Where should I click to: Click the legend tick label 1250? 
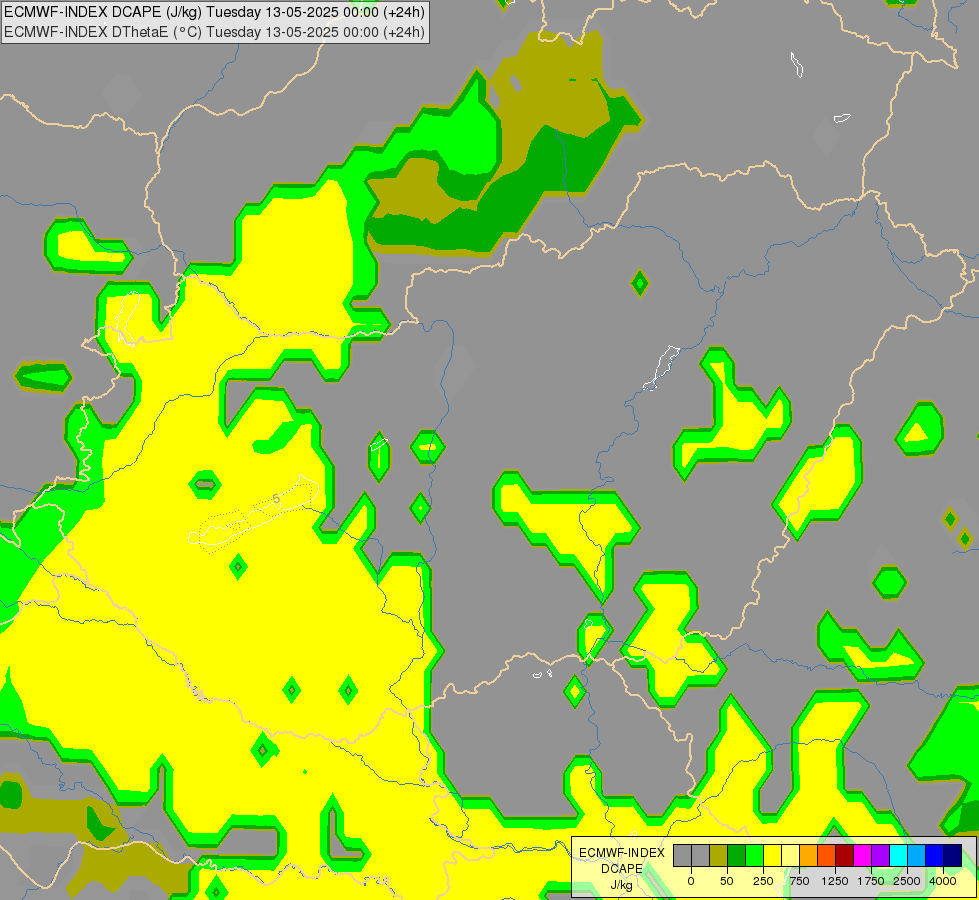[835, 881]
